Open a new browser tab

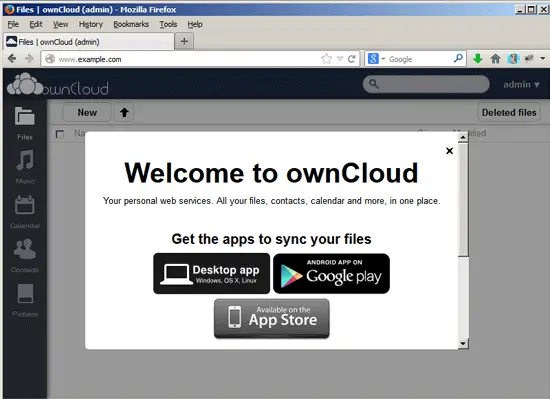pos(184,41)
